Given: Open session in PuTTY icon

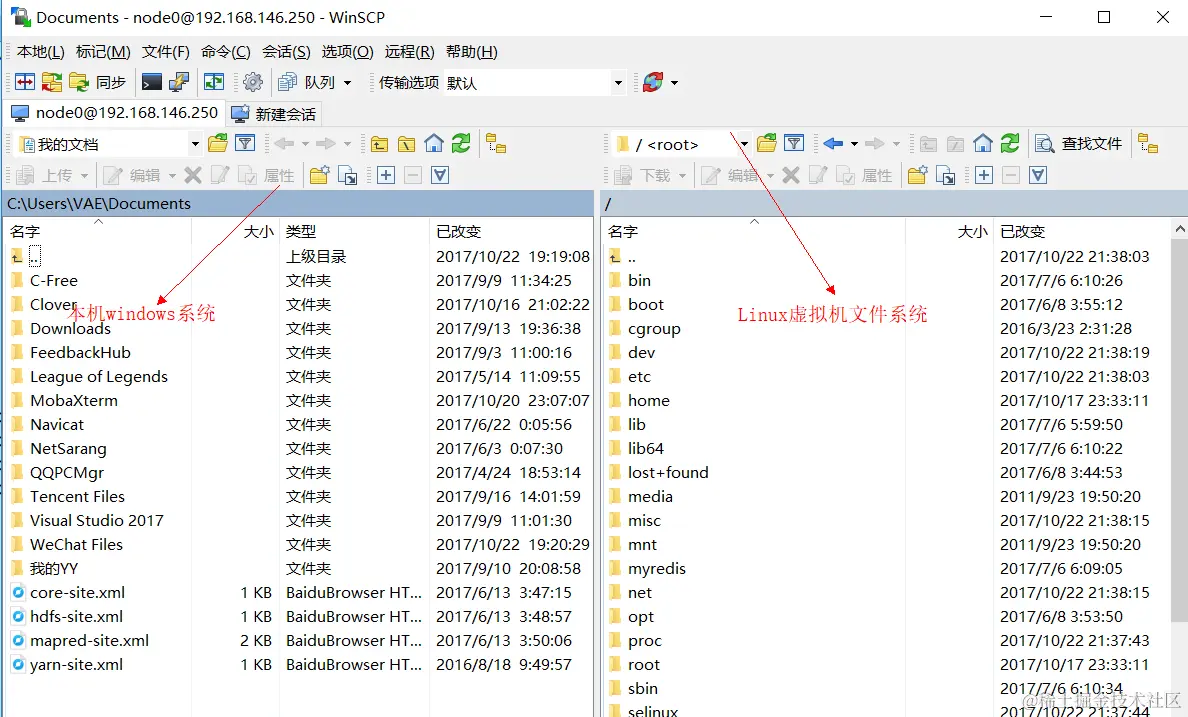Looking at the screenshot, I should [x=179, y=82].
